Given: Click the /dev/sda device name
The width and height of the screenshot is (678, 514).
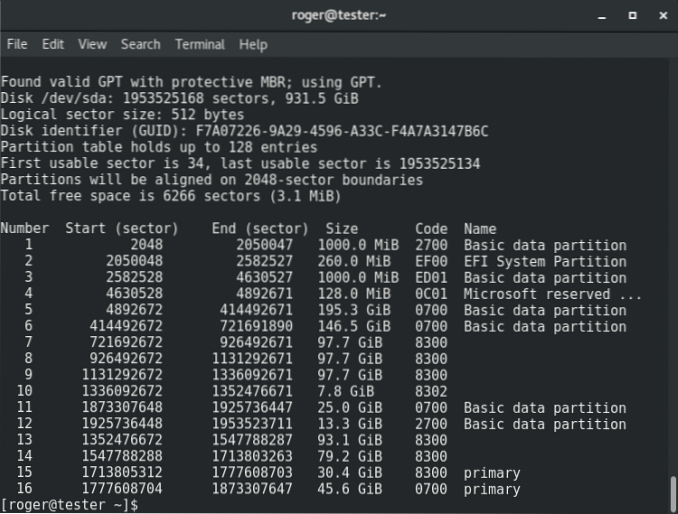Looking at the screenshot, I should click(x=77, y=99).
